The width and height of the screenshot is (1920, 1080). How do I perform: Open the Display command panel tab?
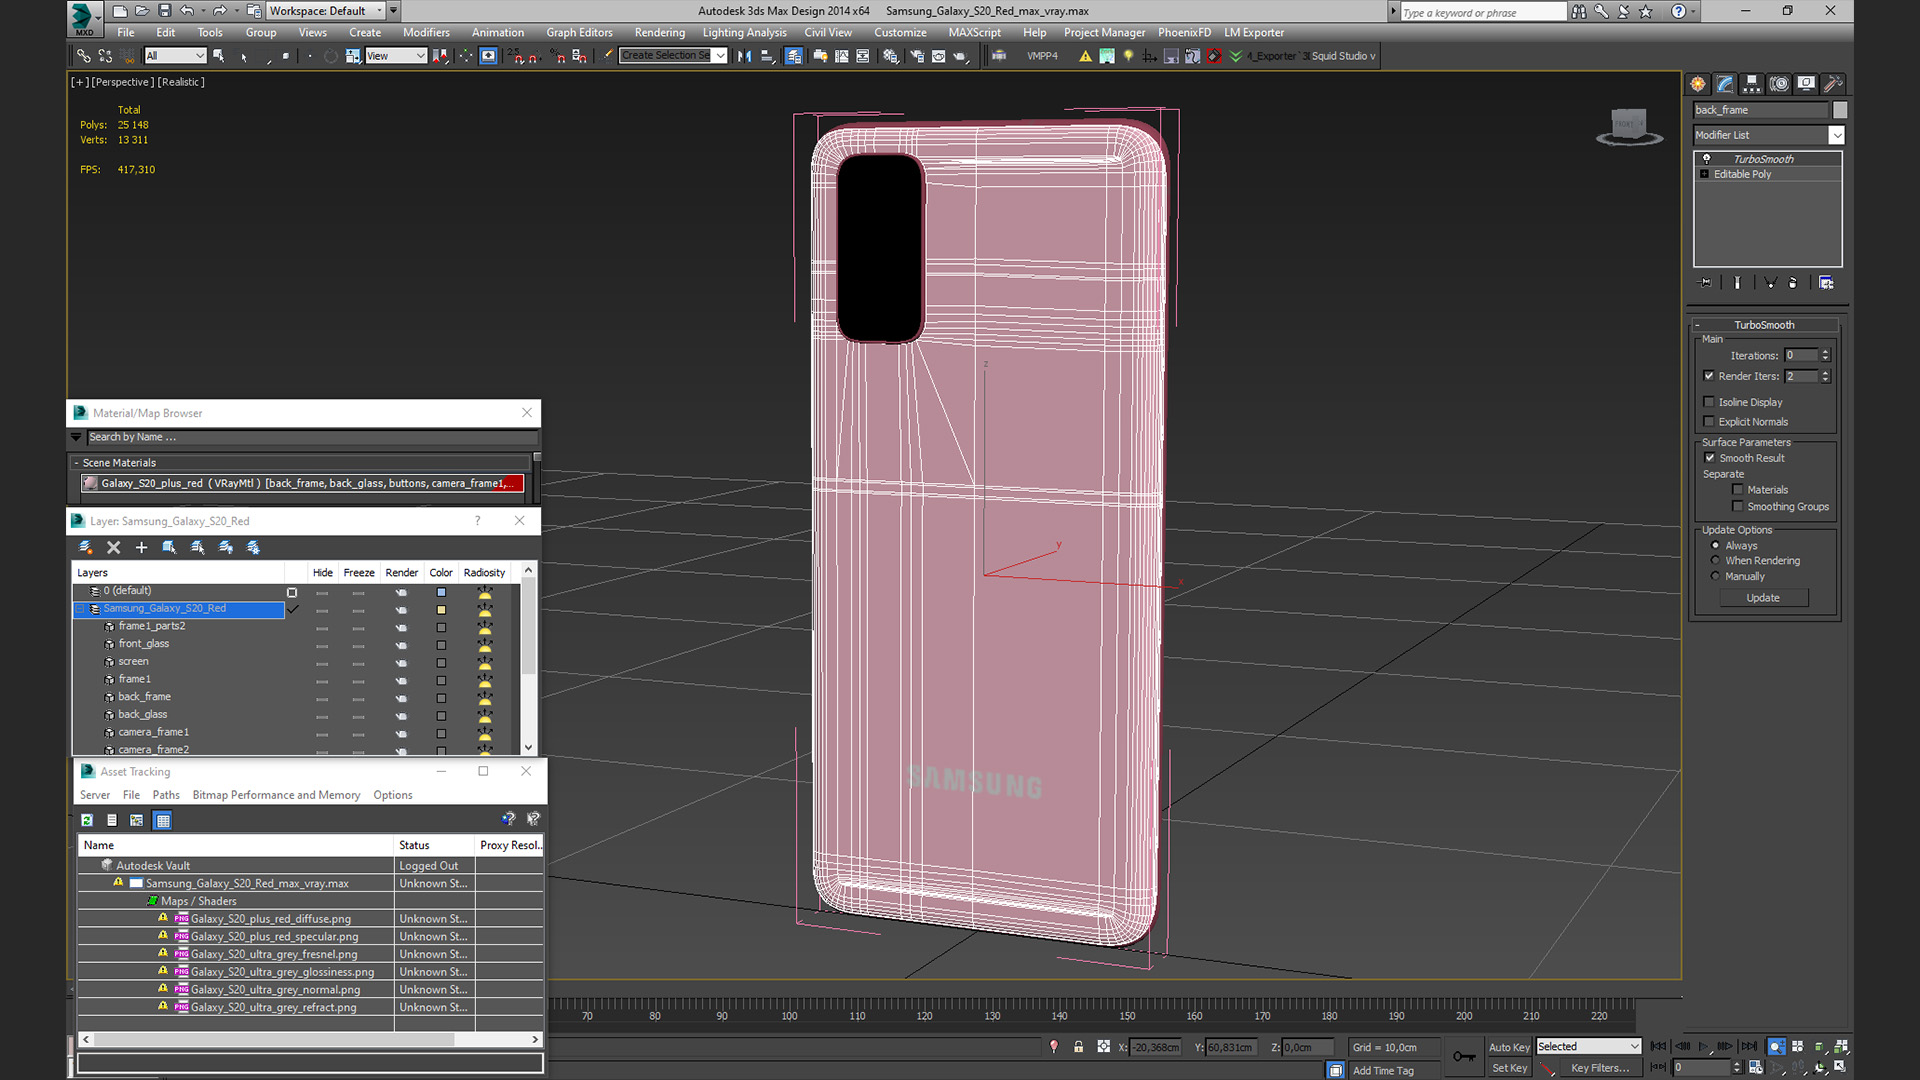click(1806, 84)
